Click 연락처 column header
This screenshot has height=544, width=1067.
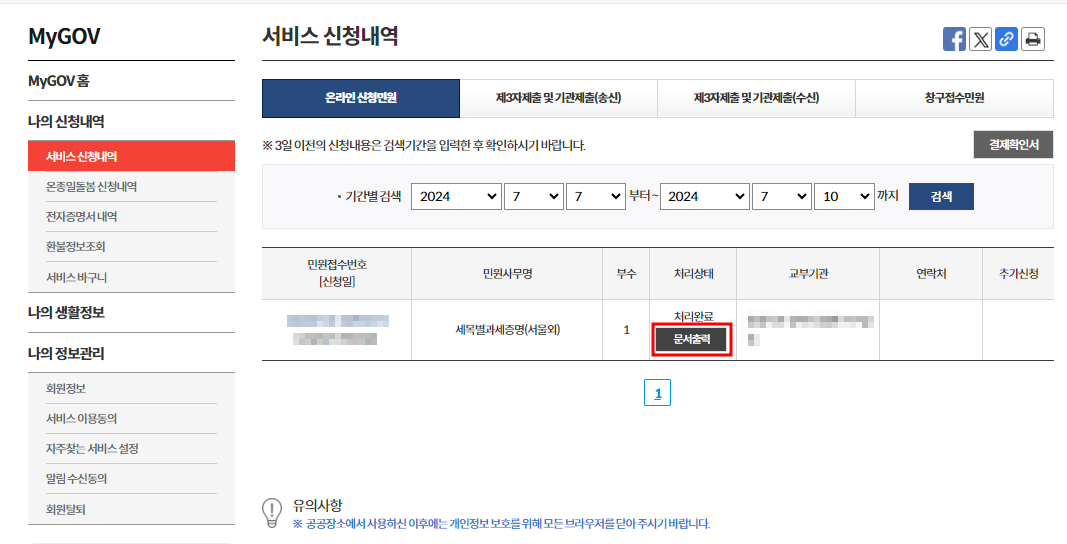(x=931, y=274)
